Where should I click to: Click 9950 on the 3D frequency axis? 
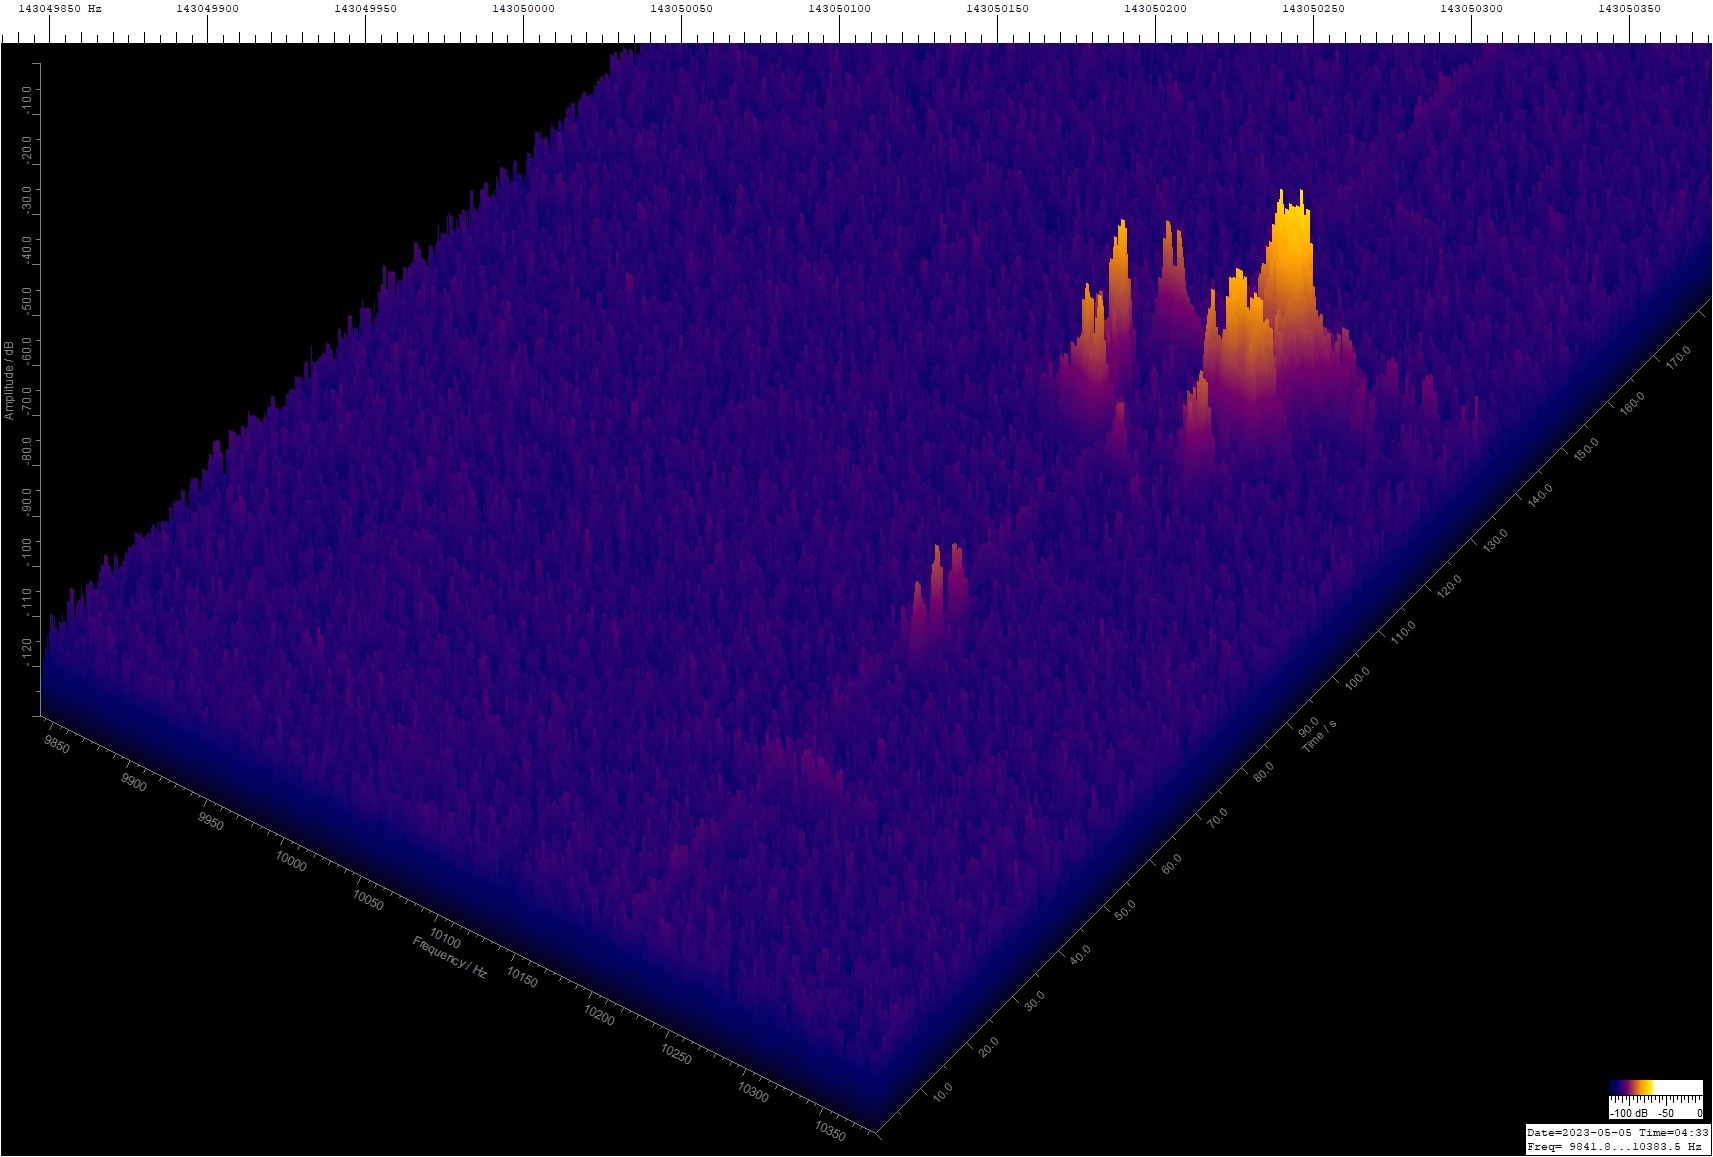(x=211, y=821)
